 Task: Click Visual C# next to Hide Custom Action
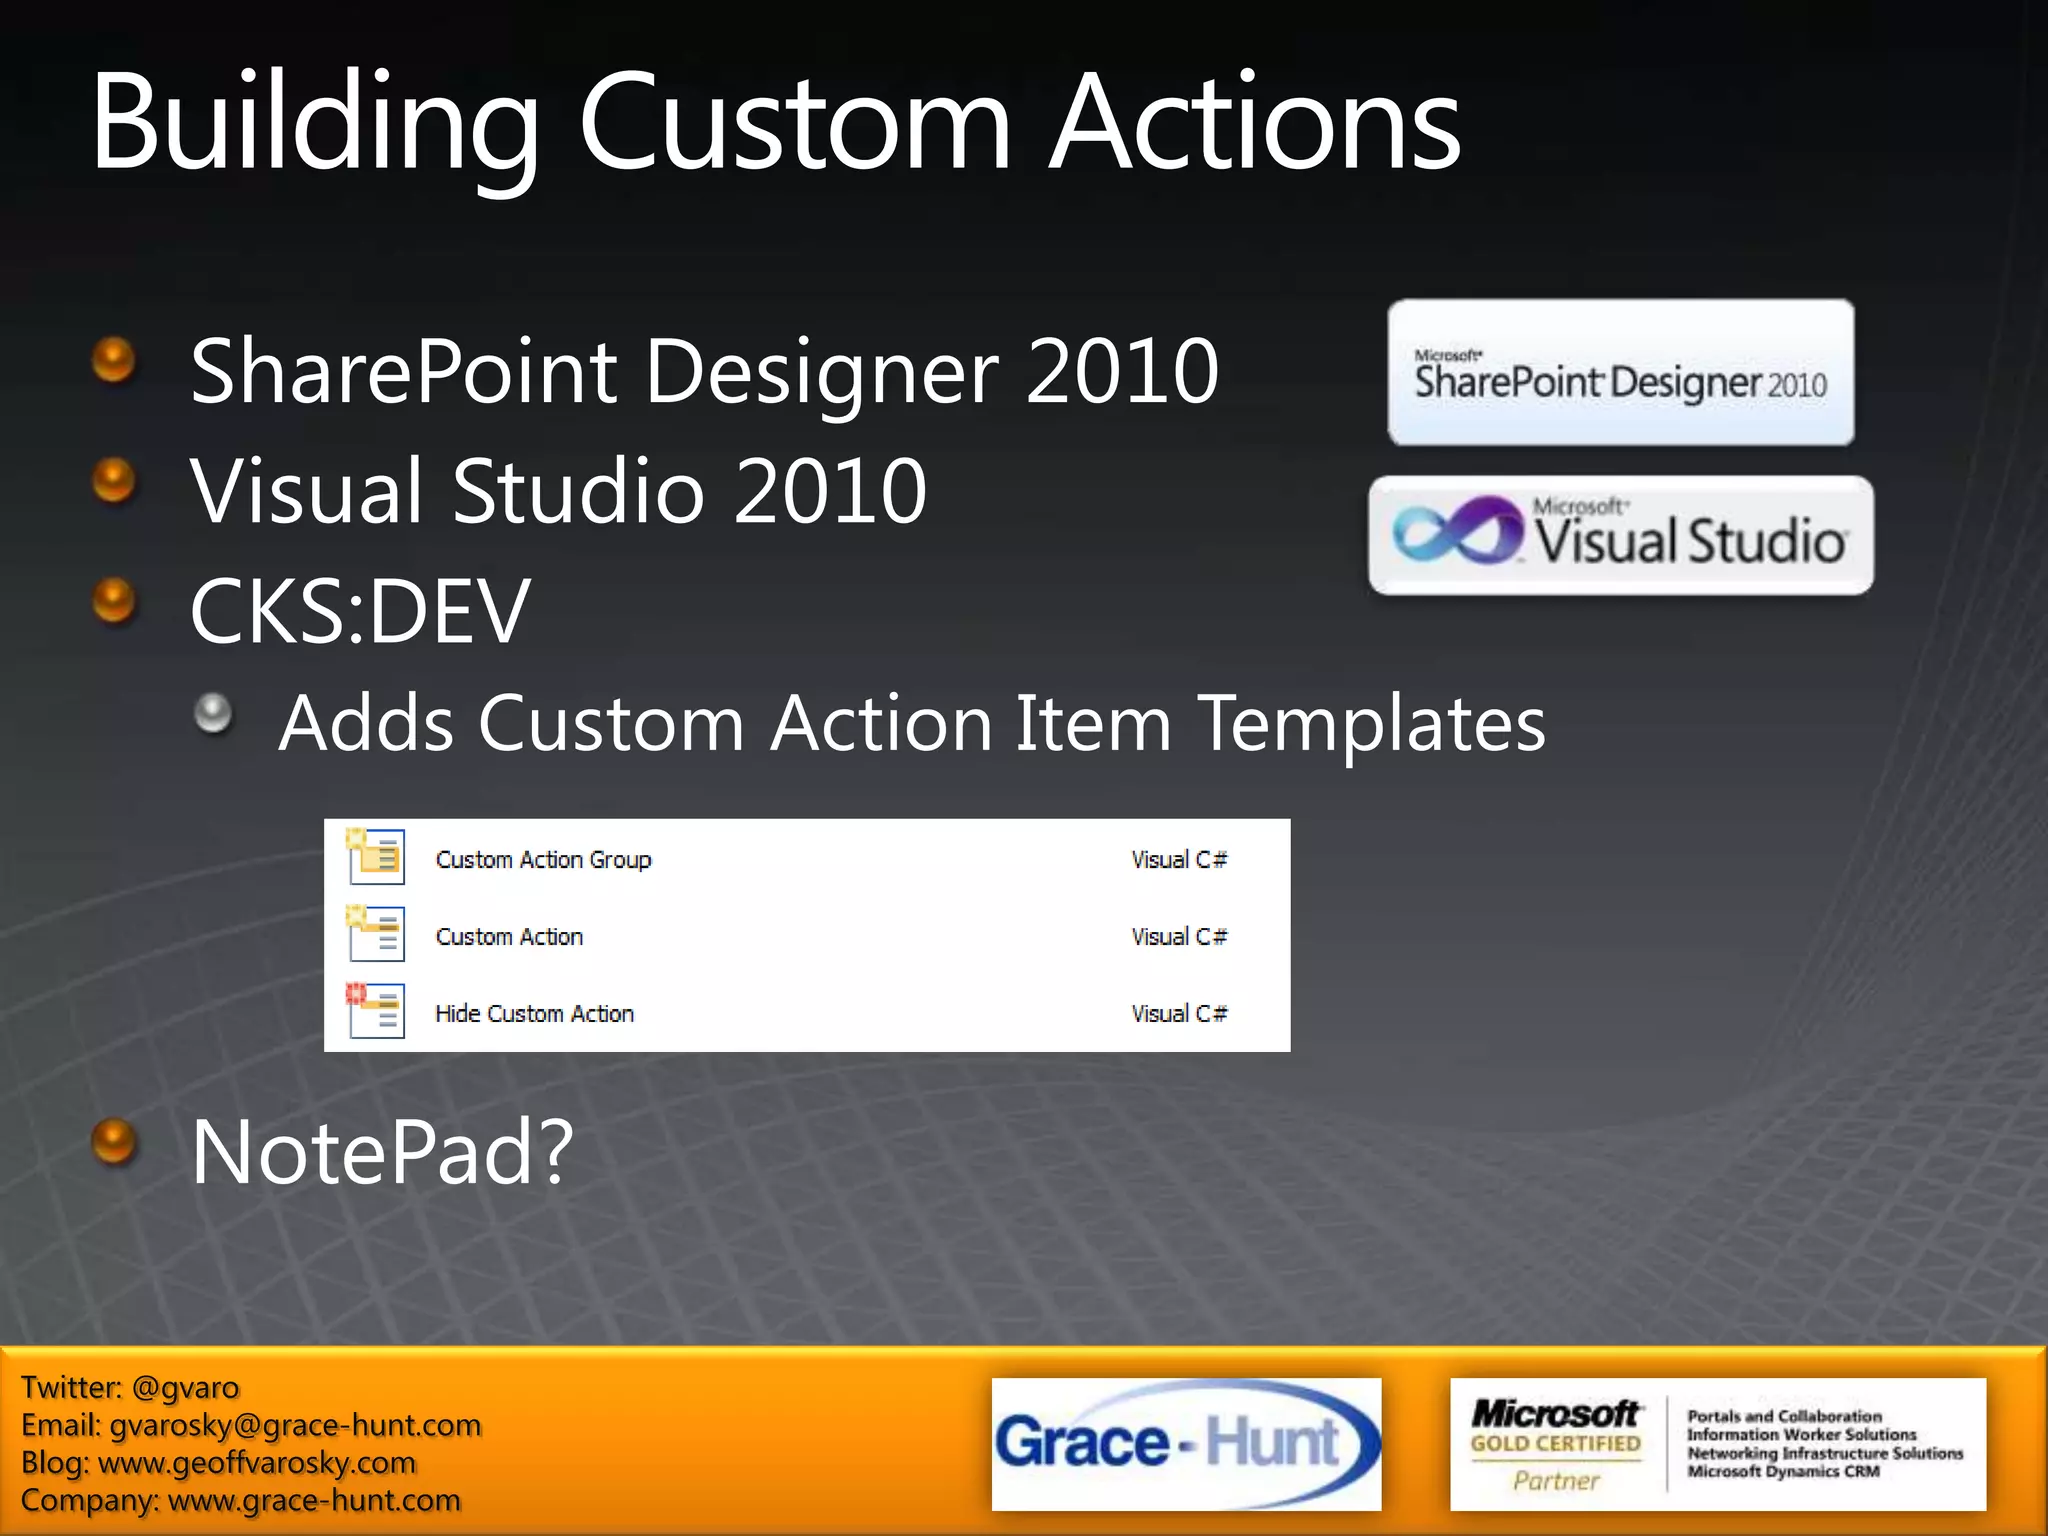[x=1179, y=1014]
